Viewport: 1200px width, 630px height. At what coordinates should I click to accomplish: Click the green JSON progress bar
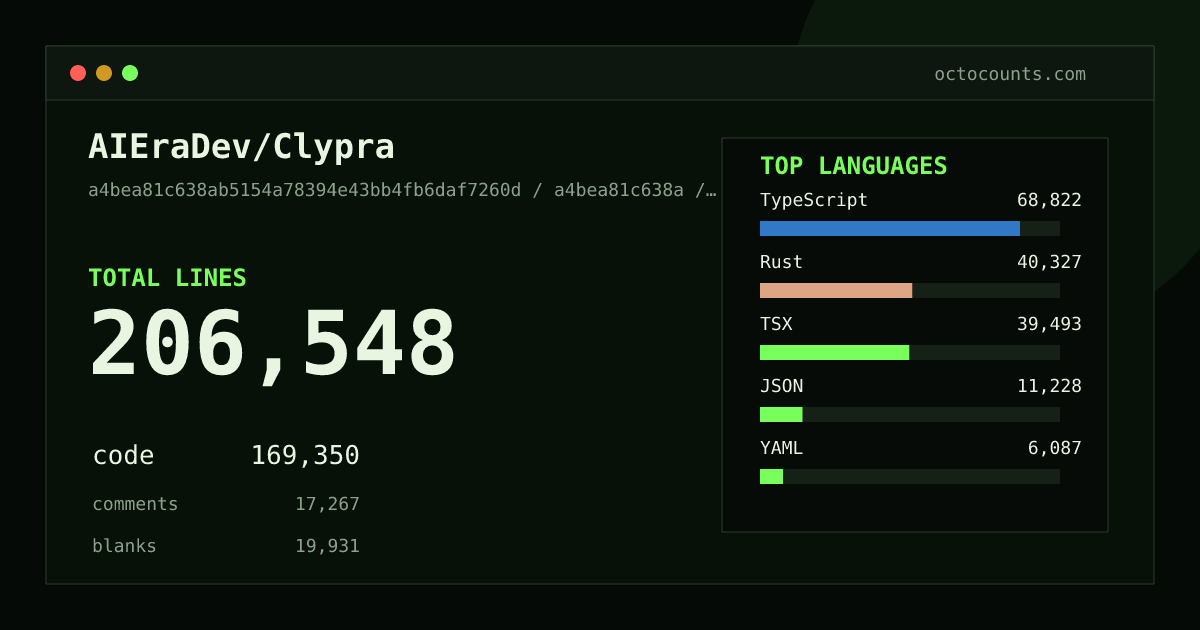point(781,414)
